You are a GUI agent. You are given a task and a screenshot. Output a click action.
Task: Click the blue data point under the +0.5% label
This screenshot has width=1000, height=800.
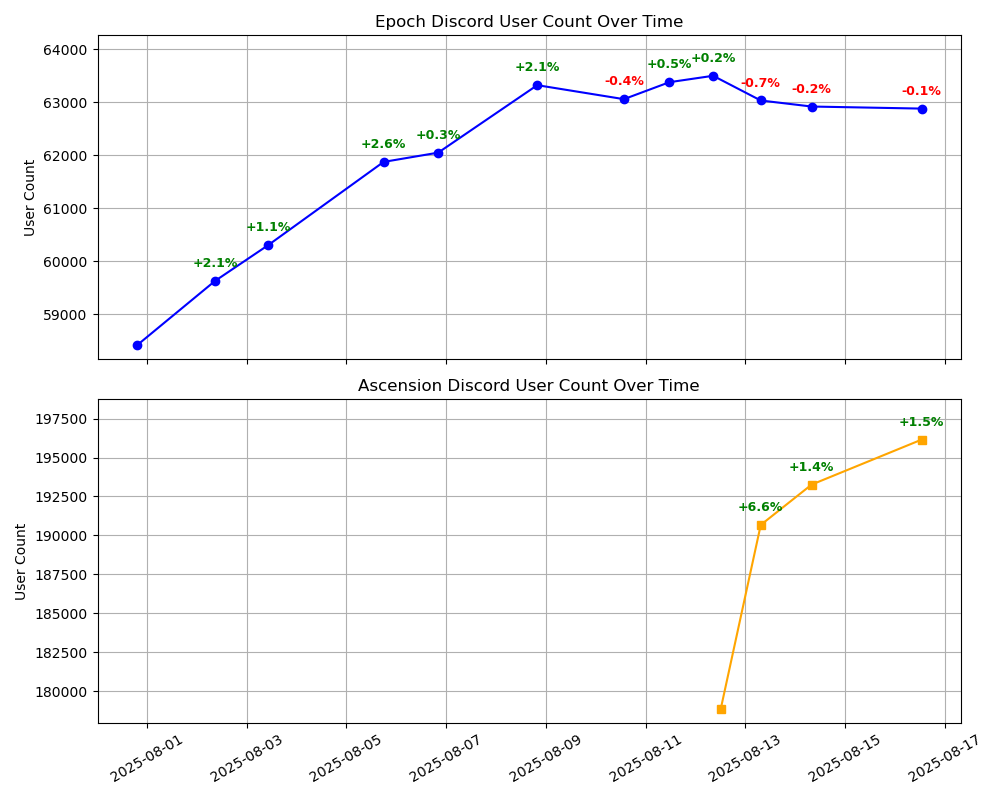(670, 82)
